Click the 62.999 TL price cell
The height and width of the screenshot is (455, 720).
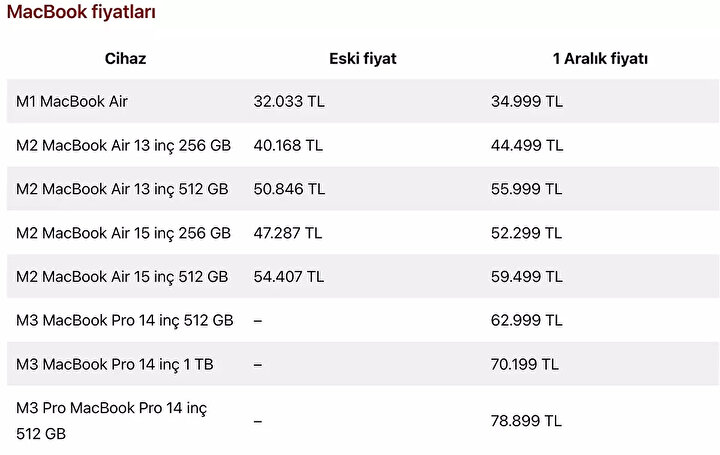pyautogui.click(x=527, y=320)
